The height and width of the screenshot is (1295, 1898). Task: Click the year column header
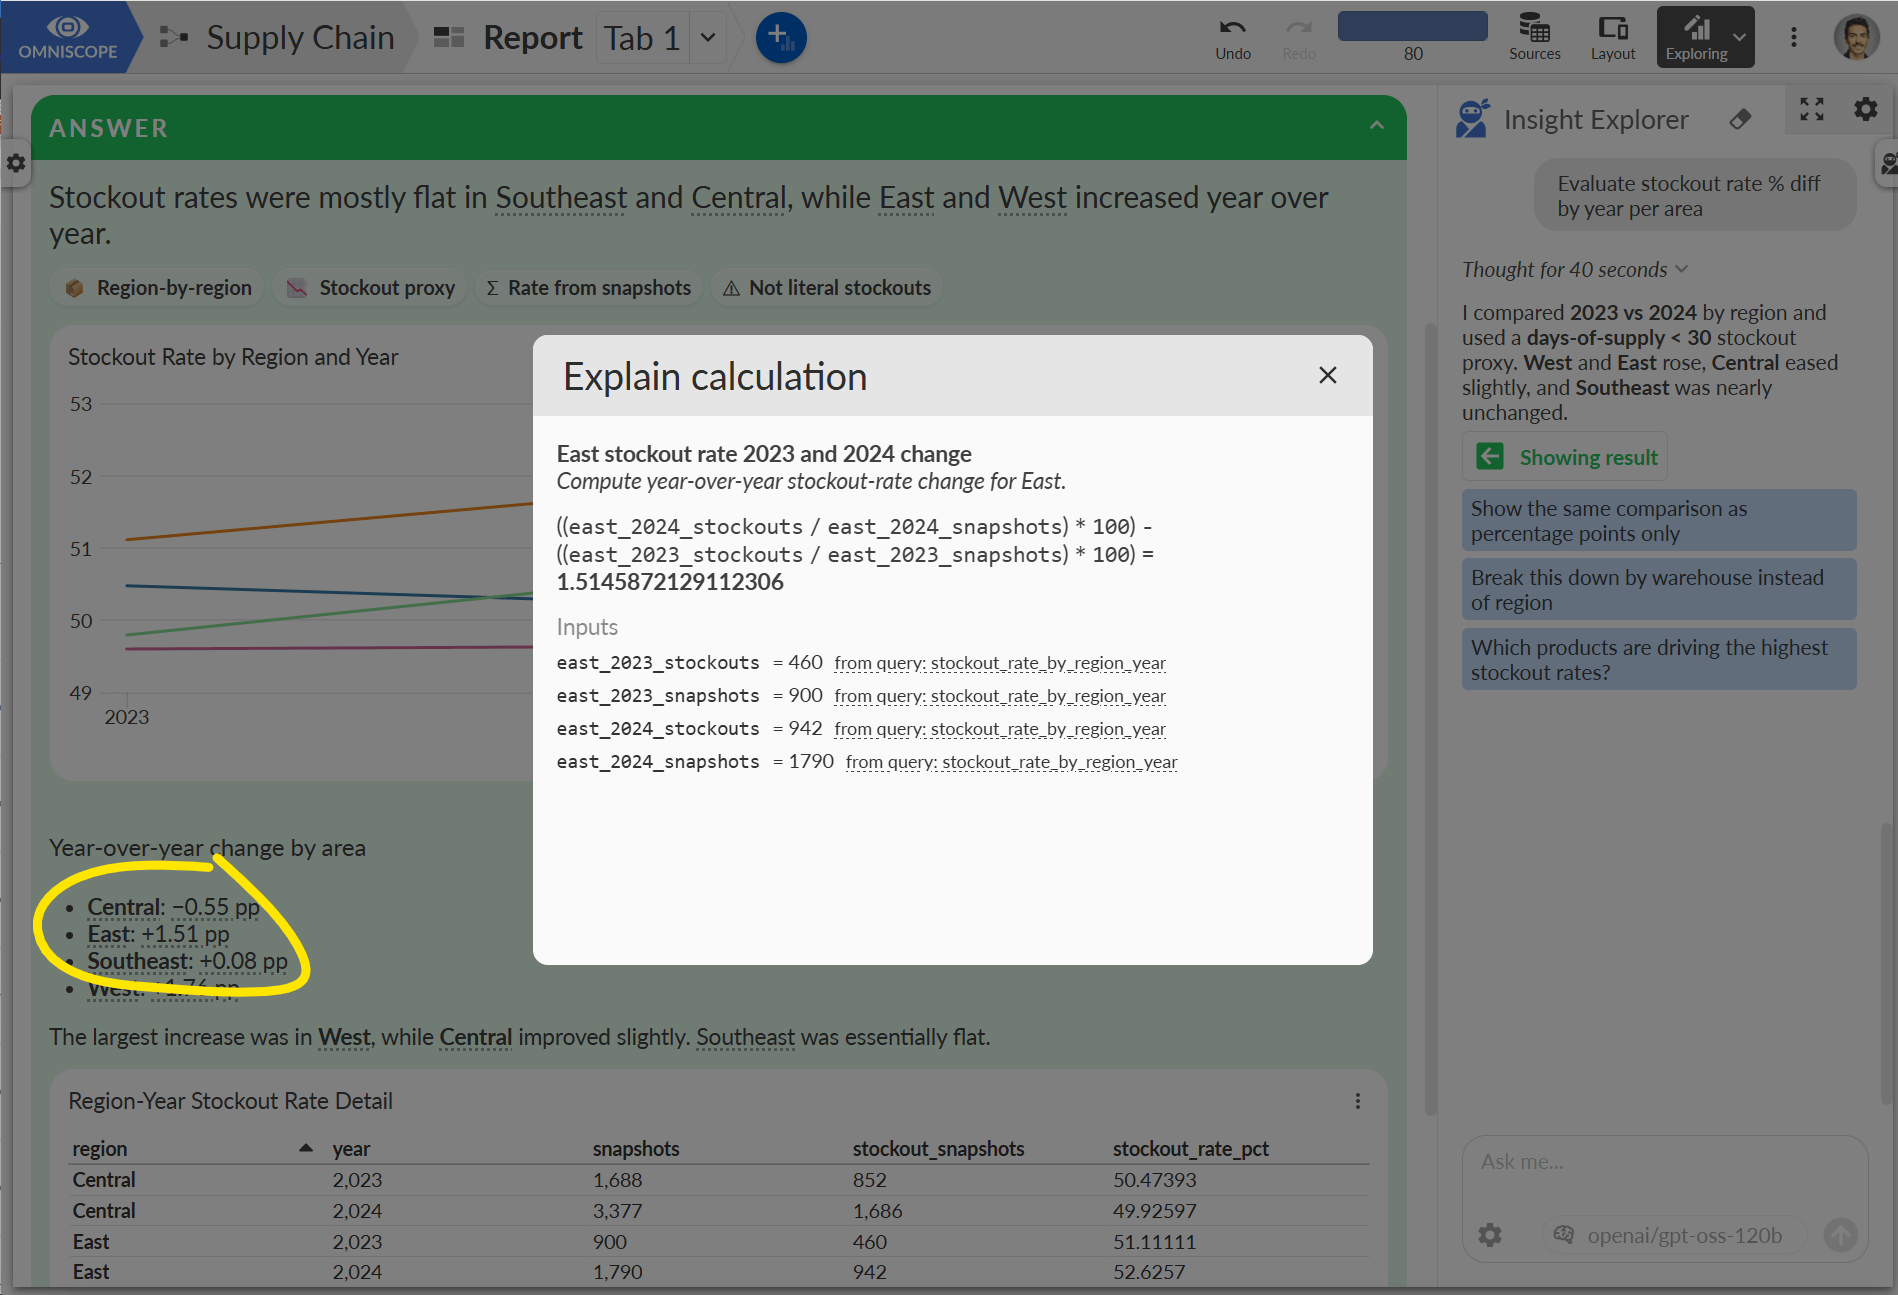pyautogui.click(x=351, y=1148)
